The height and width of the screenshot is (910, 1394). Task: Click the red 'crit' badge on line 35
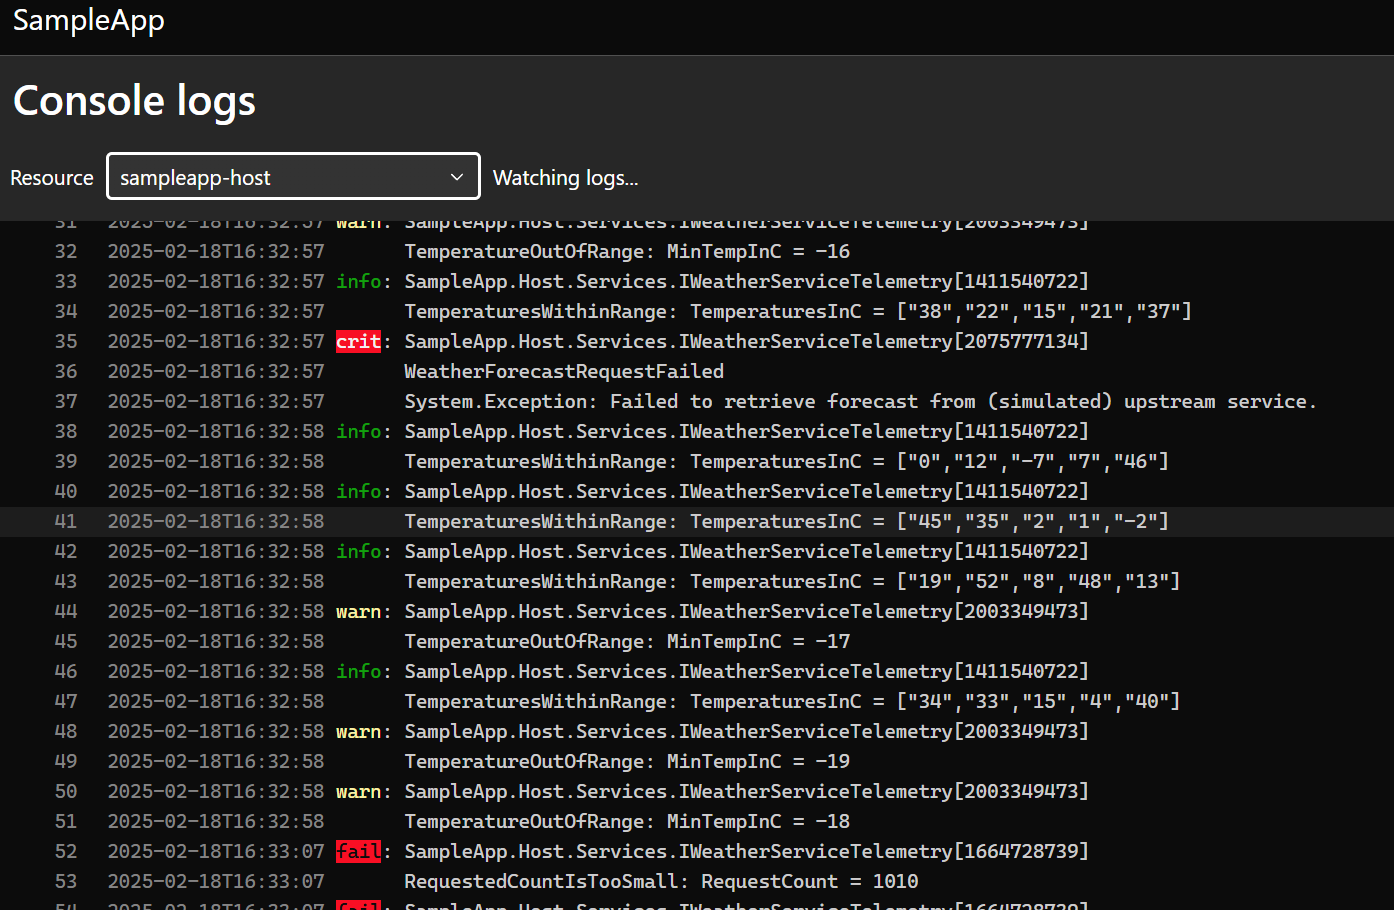click(x=358, y=341)
